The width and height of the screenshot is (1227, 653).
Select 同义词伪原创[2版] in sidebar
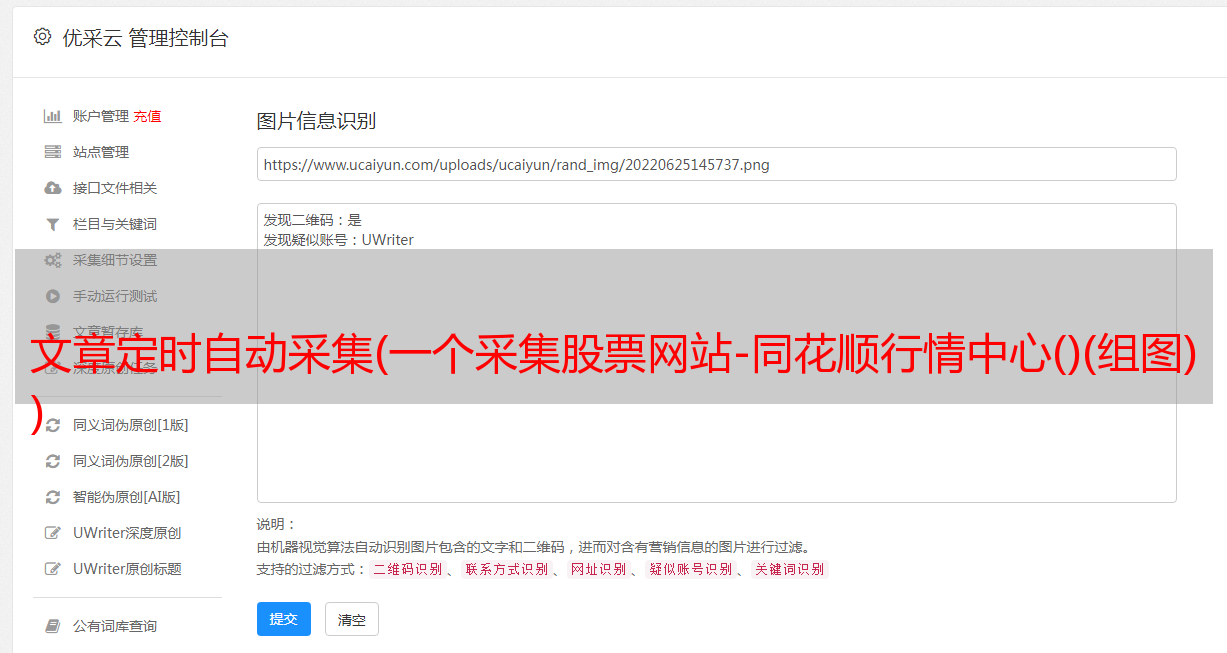tap(131, 461)
